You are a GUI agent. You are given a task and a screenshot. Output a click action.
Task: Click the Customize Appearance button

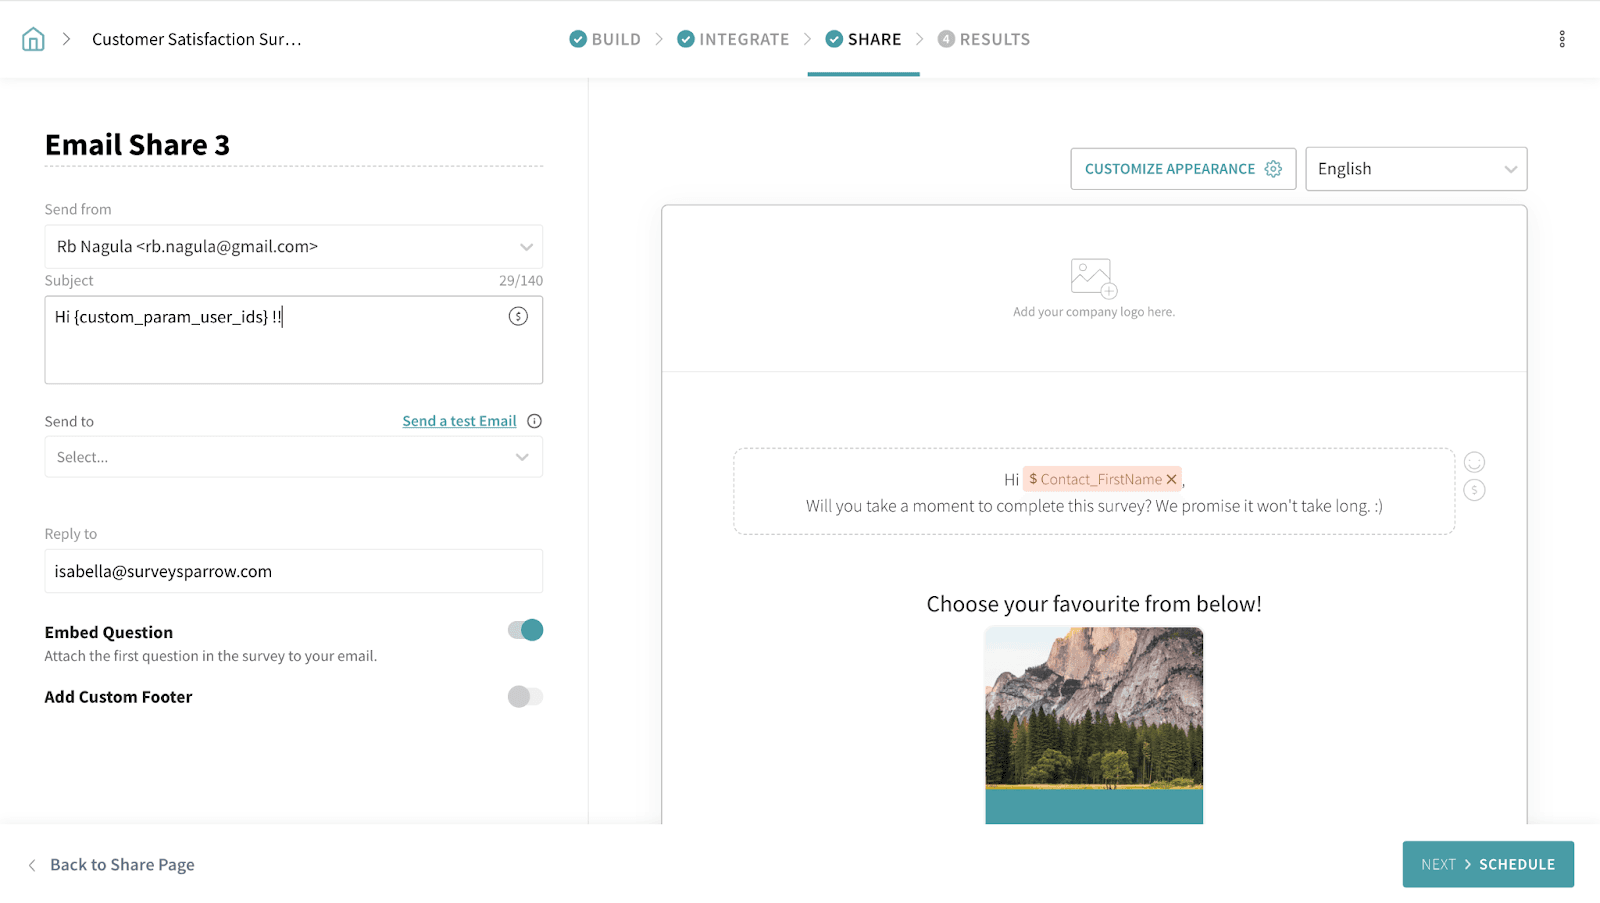point(1182,169)
